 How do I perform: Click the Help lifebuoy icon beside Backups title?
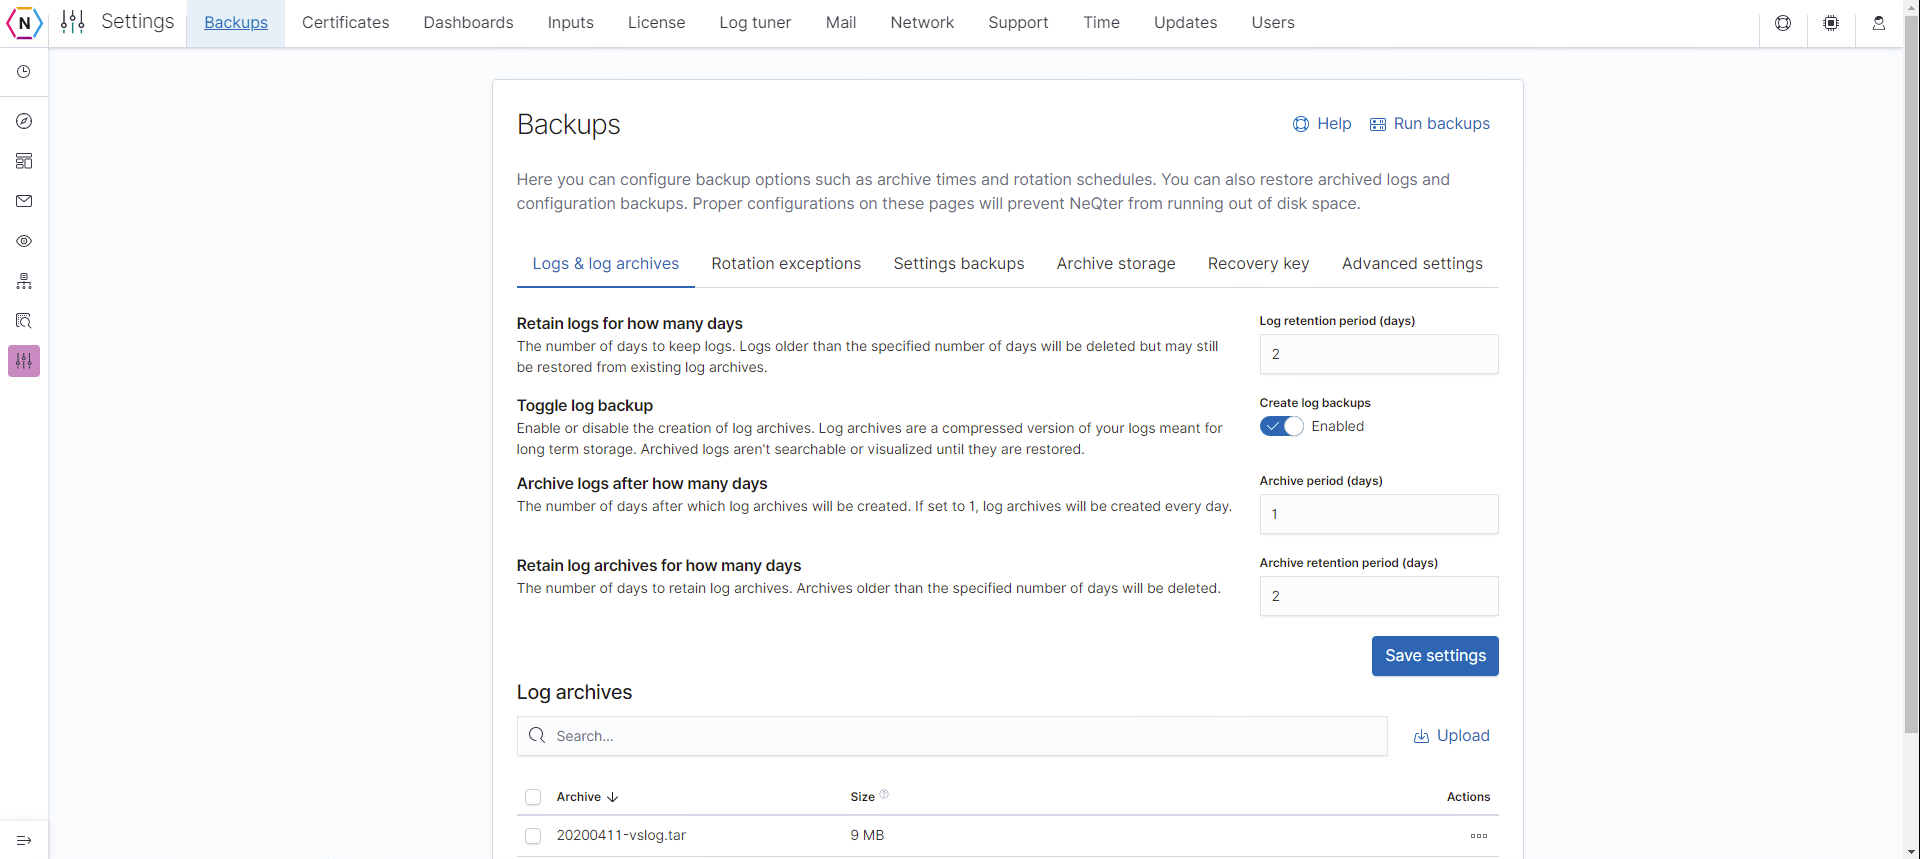point(1301,124)
